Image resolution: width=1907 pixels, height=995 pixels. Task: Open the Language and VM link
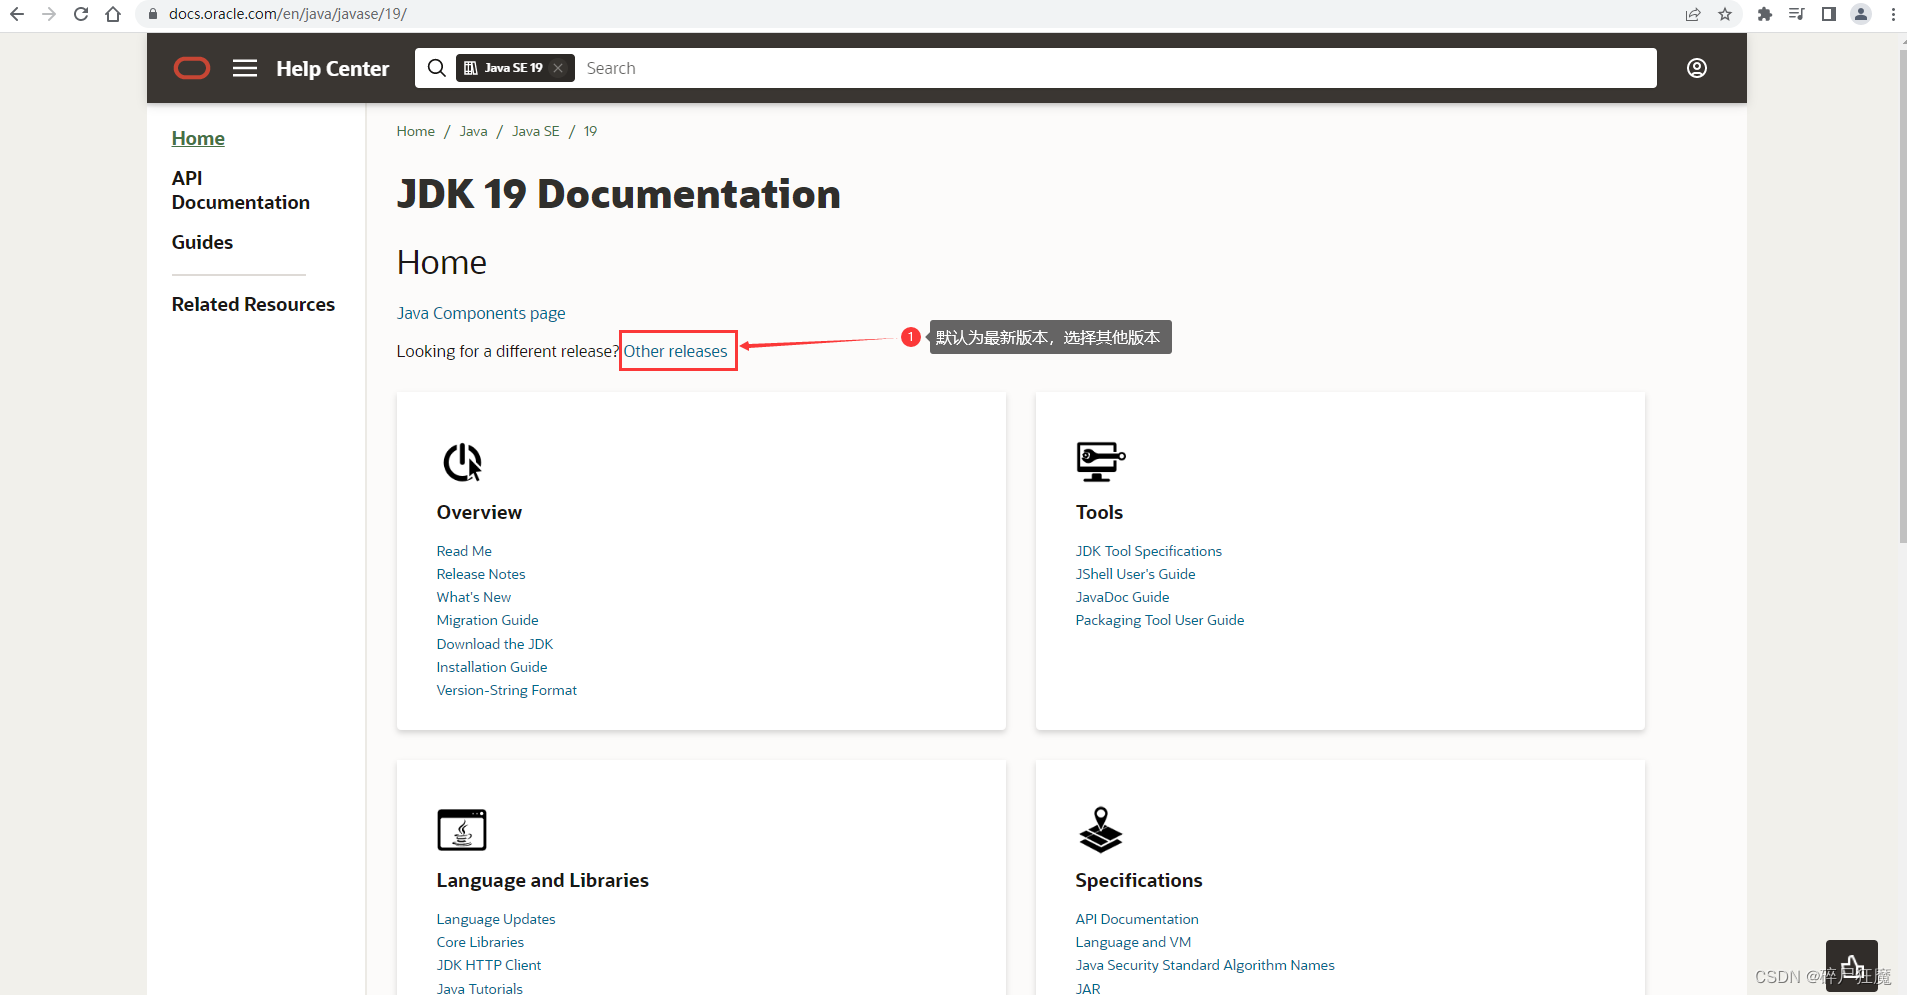(x=1133, y=942)
